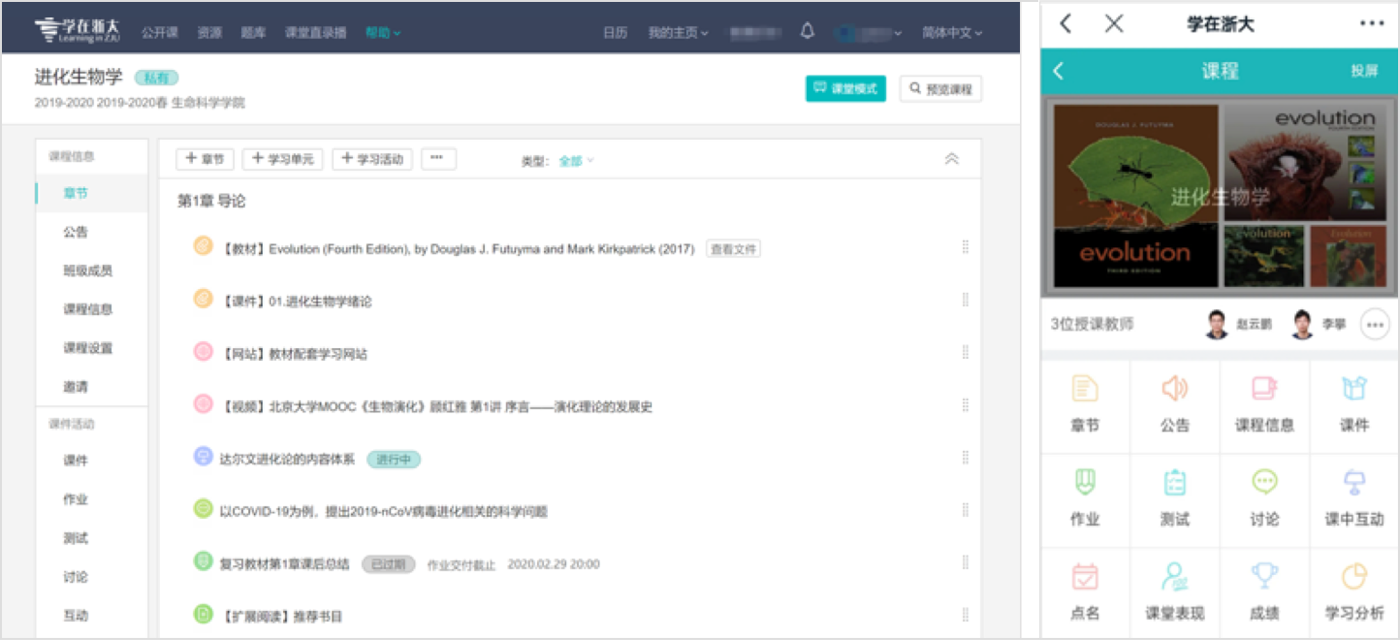Enable 课堂模式 classroom mode
The width and height of the screenshot is (1400, 640).
846,88
